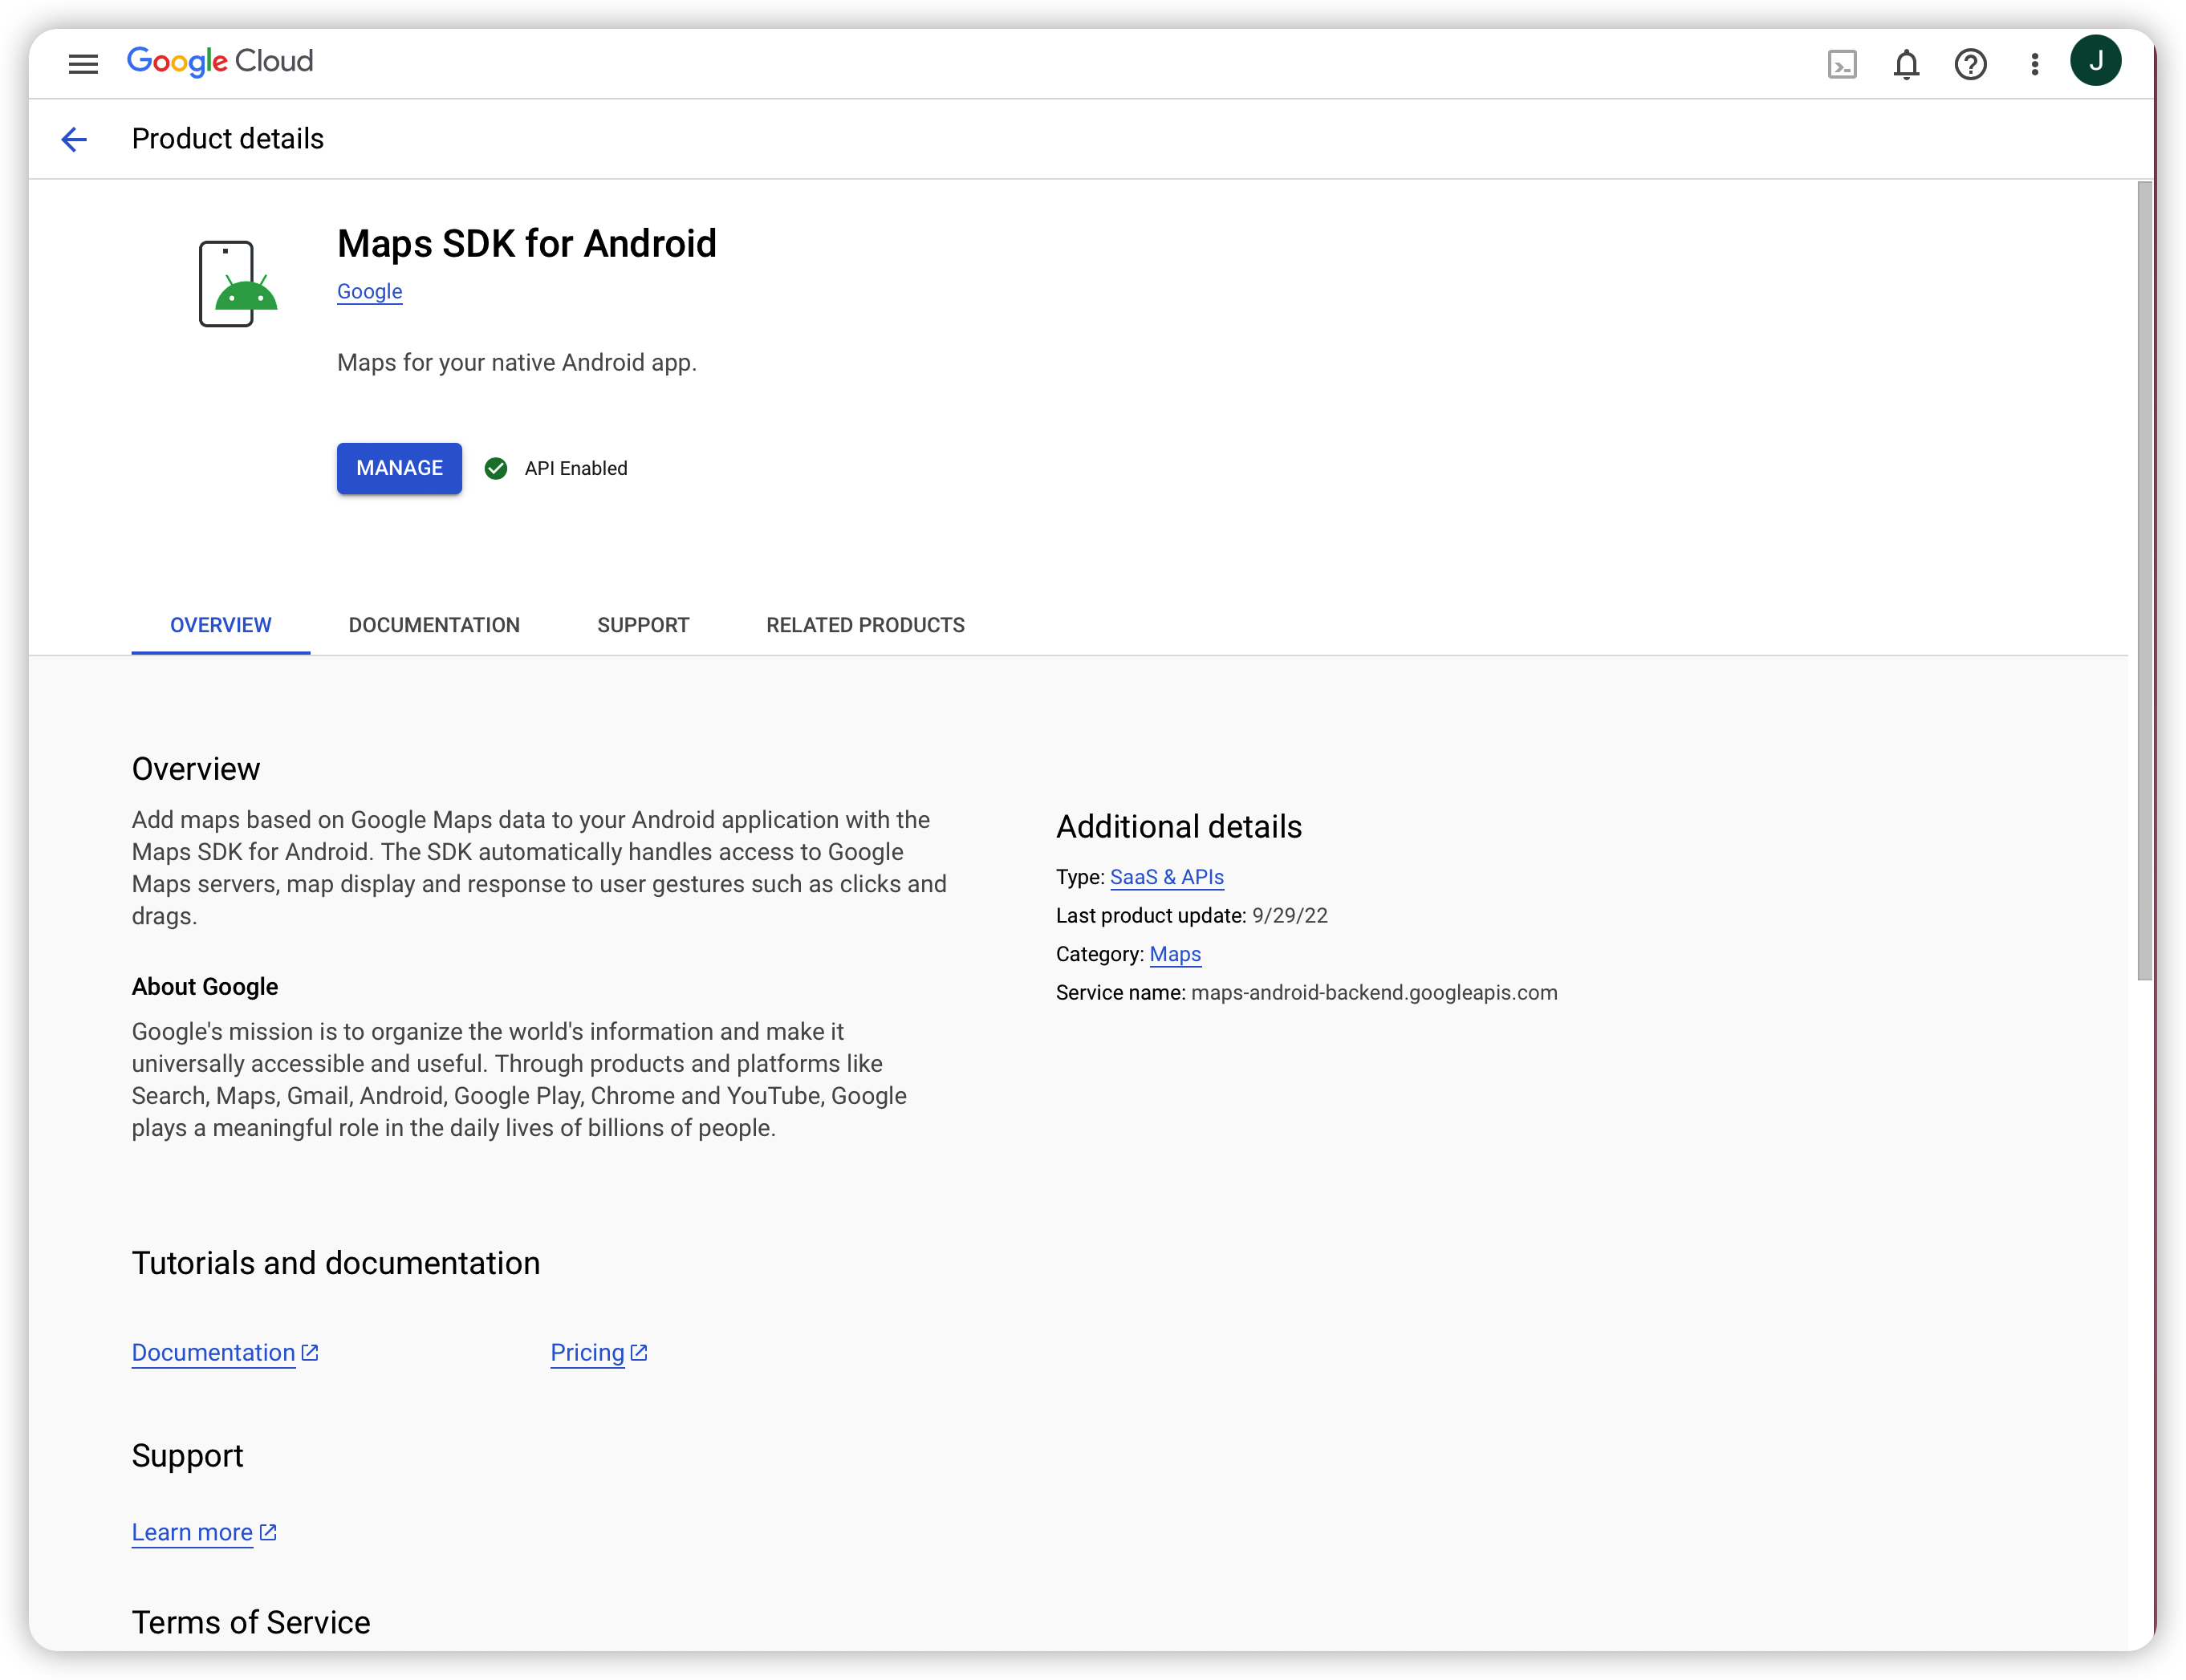Open the hamburger navigation menu

click(x=83, y=64)
